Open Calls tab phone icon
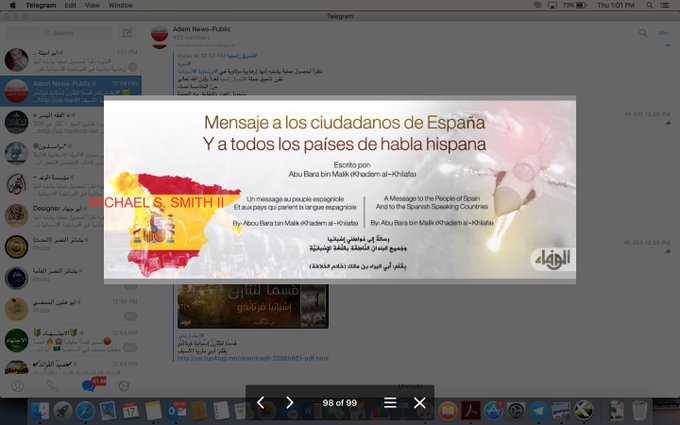Screen dimensions: 680x425 [53, 386]
